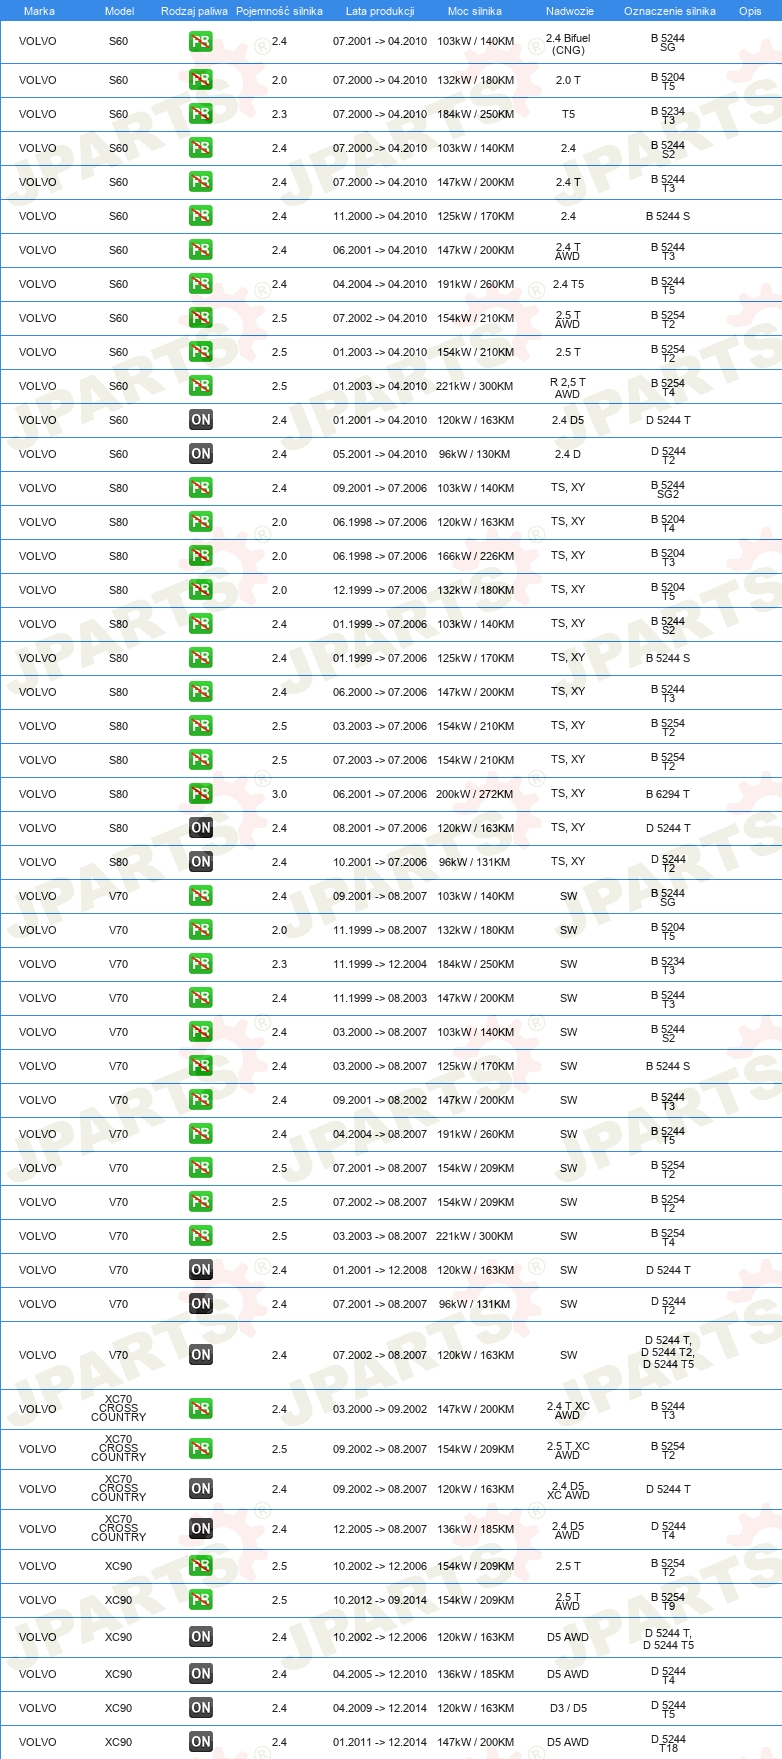Click petrol icon in S60 184kW / 250KM row
This screenshot has width=782, height=1759.
[201, 114]
